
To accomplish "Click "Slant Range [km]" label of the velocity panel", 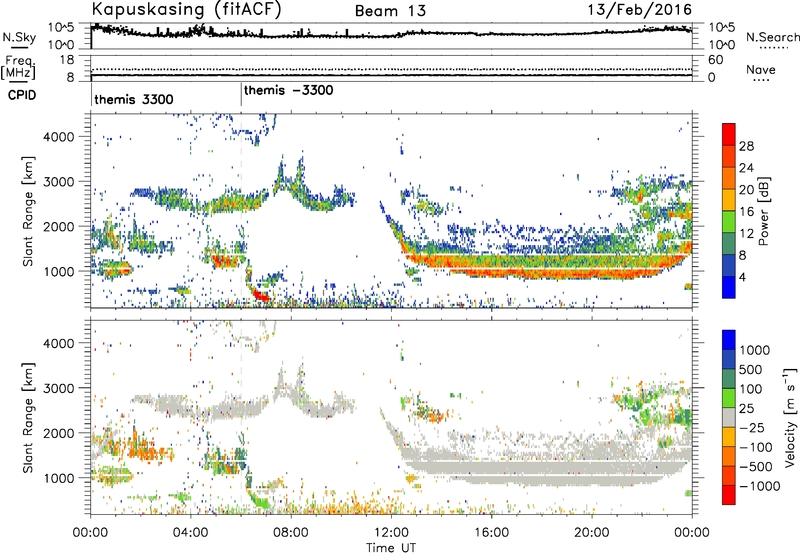I will pyautogui.click(x=28, y=417).
